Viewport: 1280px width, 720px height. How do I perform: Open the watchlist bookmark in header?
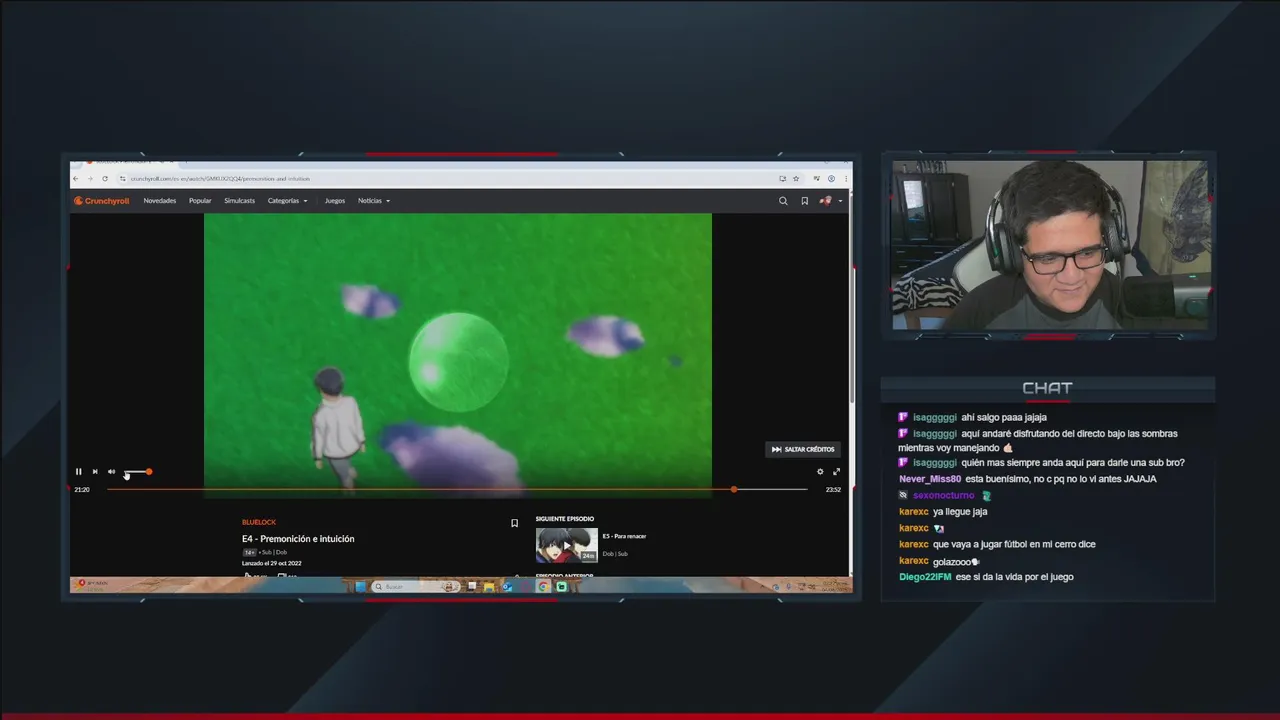tap(804, 201)
